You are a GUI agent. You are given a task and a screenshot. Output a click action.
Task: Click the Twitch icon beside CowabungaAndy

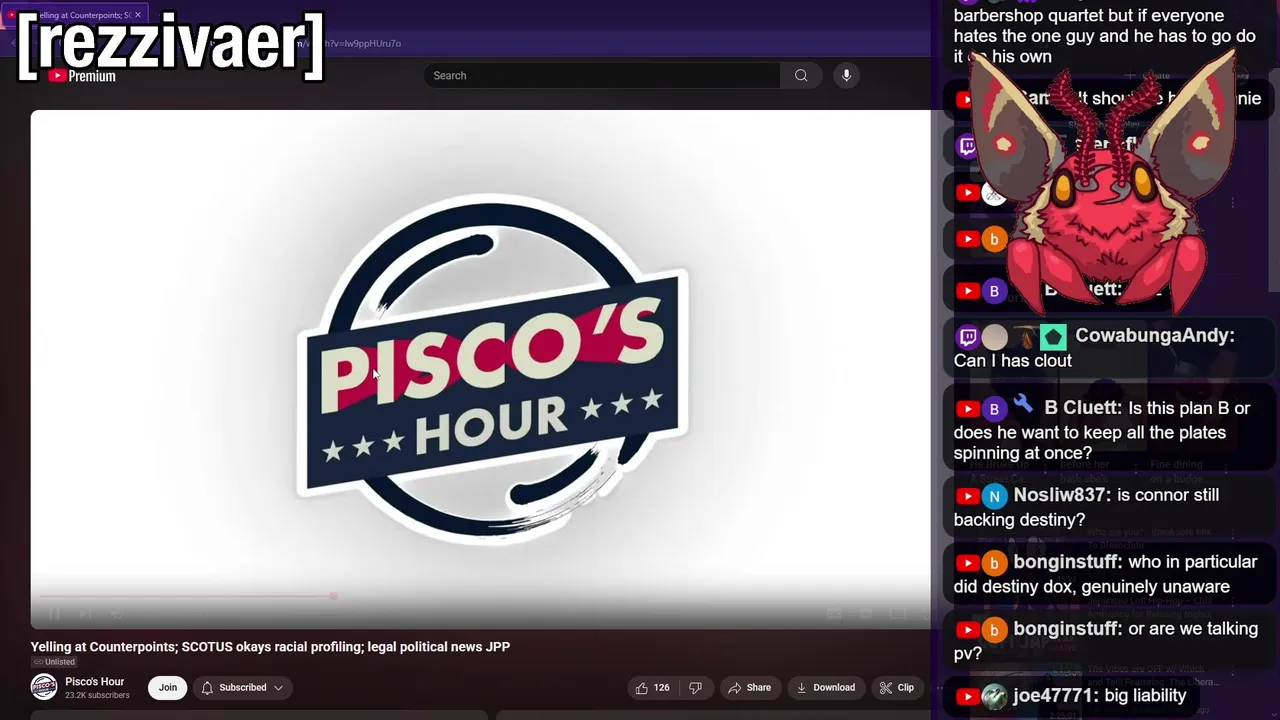967,337
